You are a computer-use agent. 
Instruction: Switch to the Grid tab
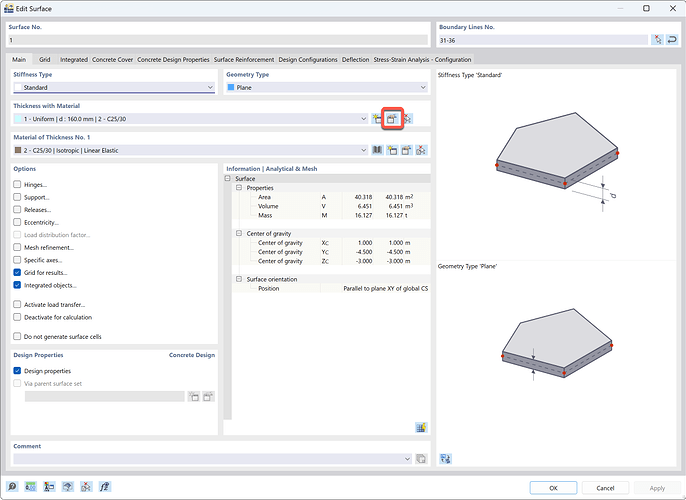tap(45, 59)
